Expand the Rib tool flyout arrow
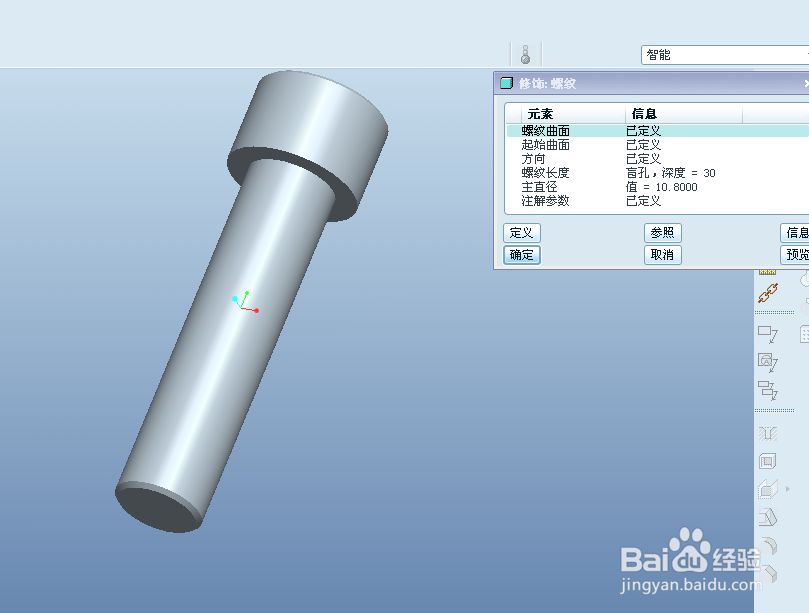Image resolution: width=809 pixels, height=613 pixels. tap(787, 489)
